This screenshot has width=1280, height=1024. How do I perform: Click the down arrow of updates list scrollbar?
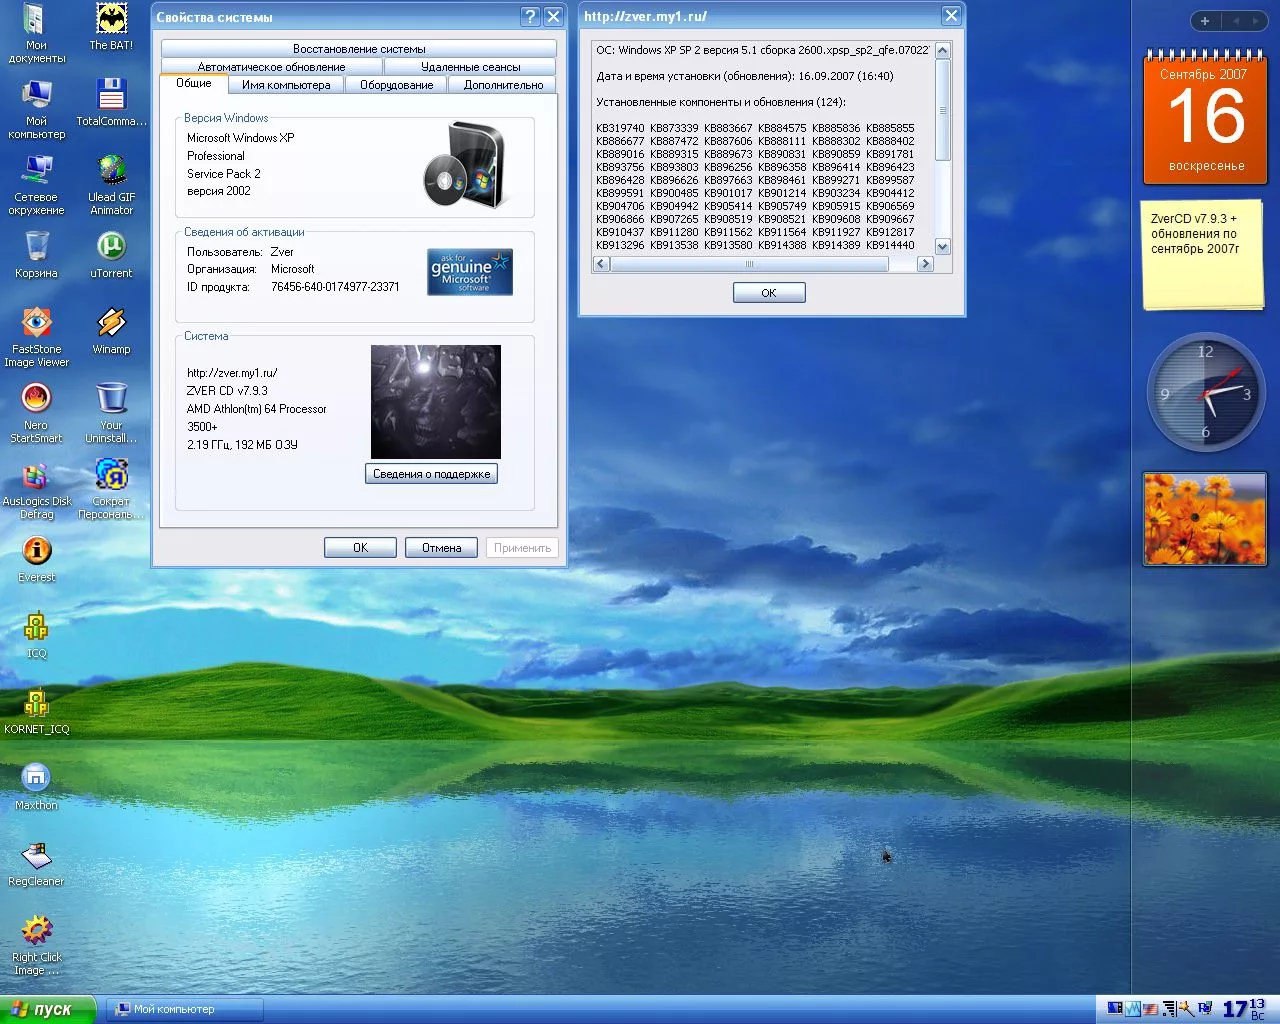942,246
